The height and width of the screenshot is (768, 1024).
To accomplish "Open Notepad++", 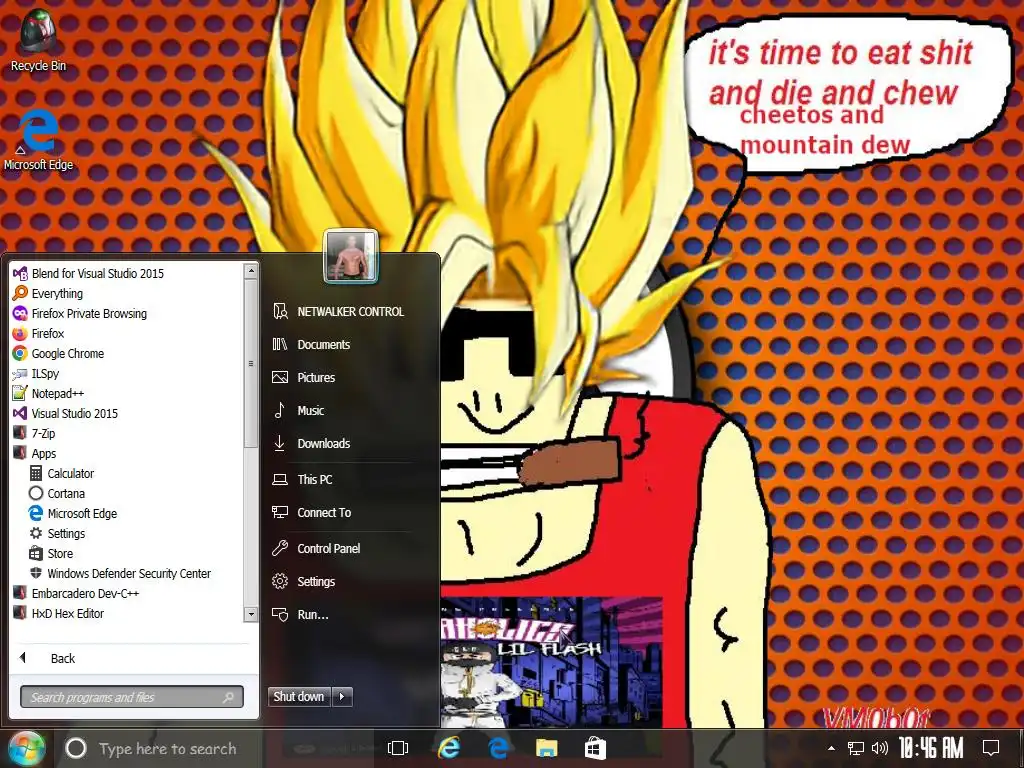I will click(x=48, y=394).
